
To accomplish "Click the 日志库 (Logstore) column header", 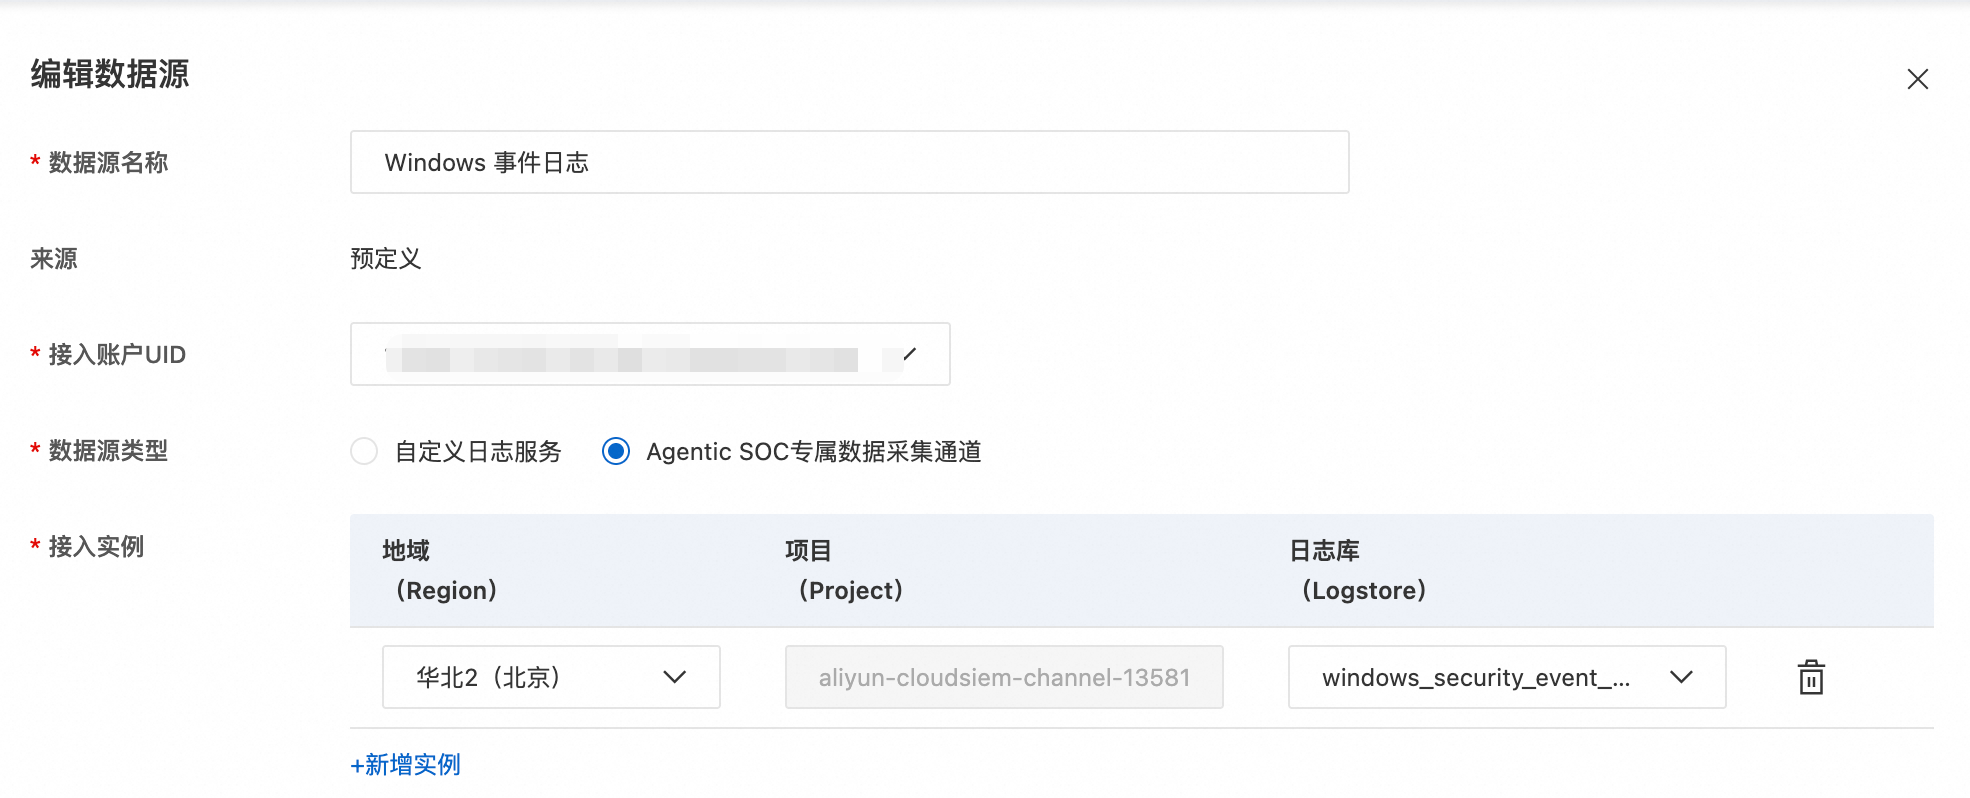I will [1358, 570].
